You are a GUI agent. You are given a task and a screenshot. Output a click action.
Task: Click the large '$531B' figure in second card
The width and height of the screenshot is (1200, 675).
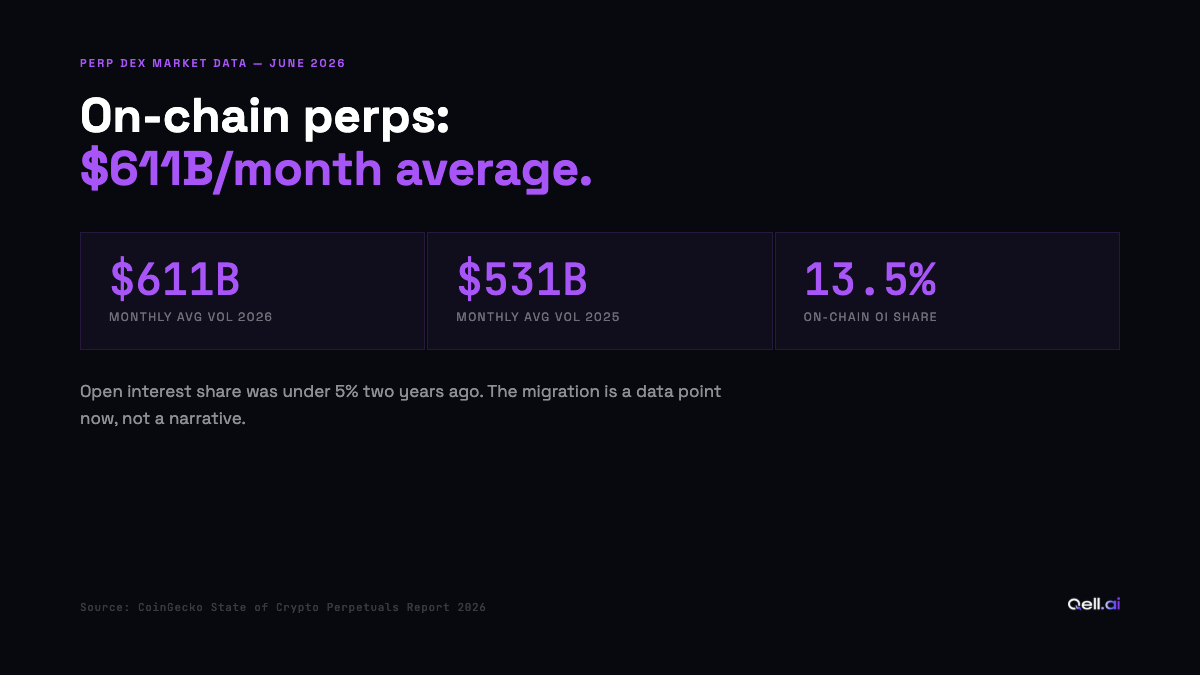click(522, 279)
